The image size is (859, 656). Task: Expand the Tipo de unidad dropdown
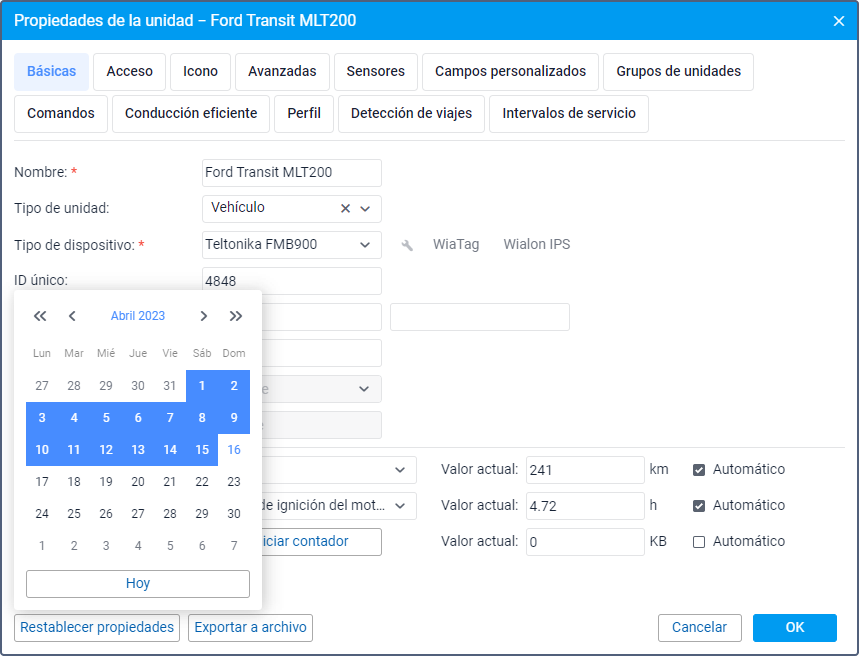[365, 209]
